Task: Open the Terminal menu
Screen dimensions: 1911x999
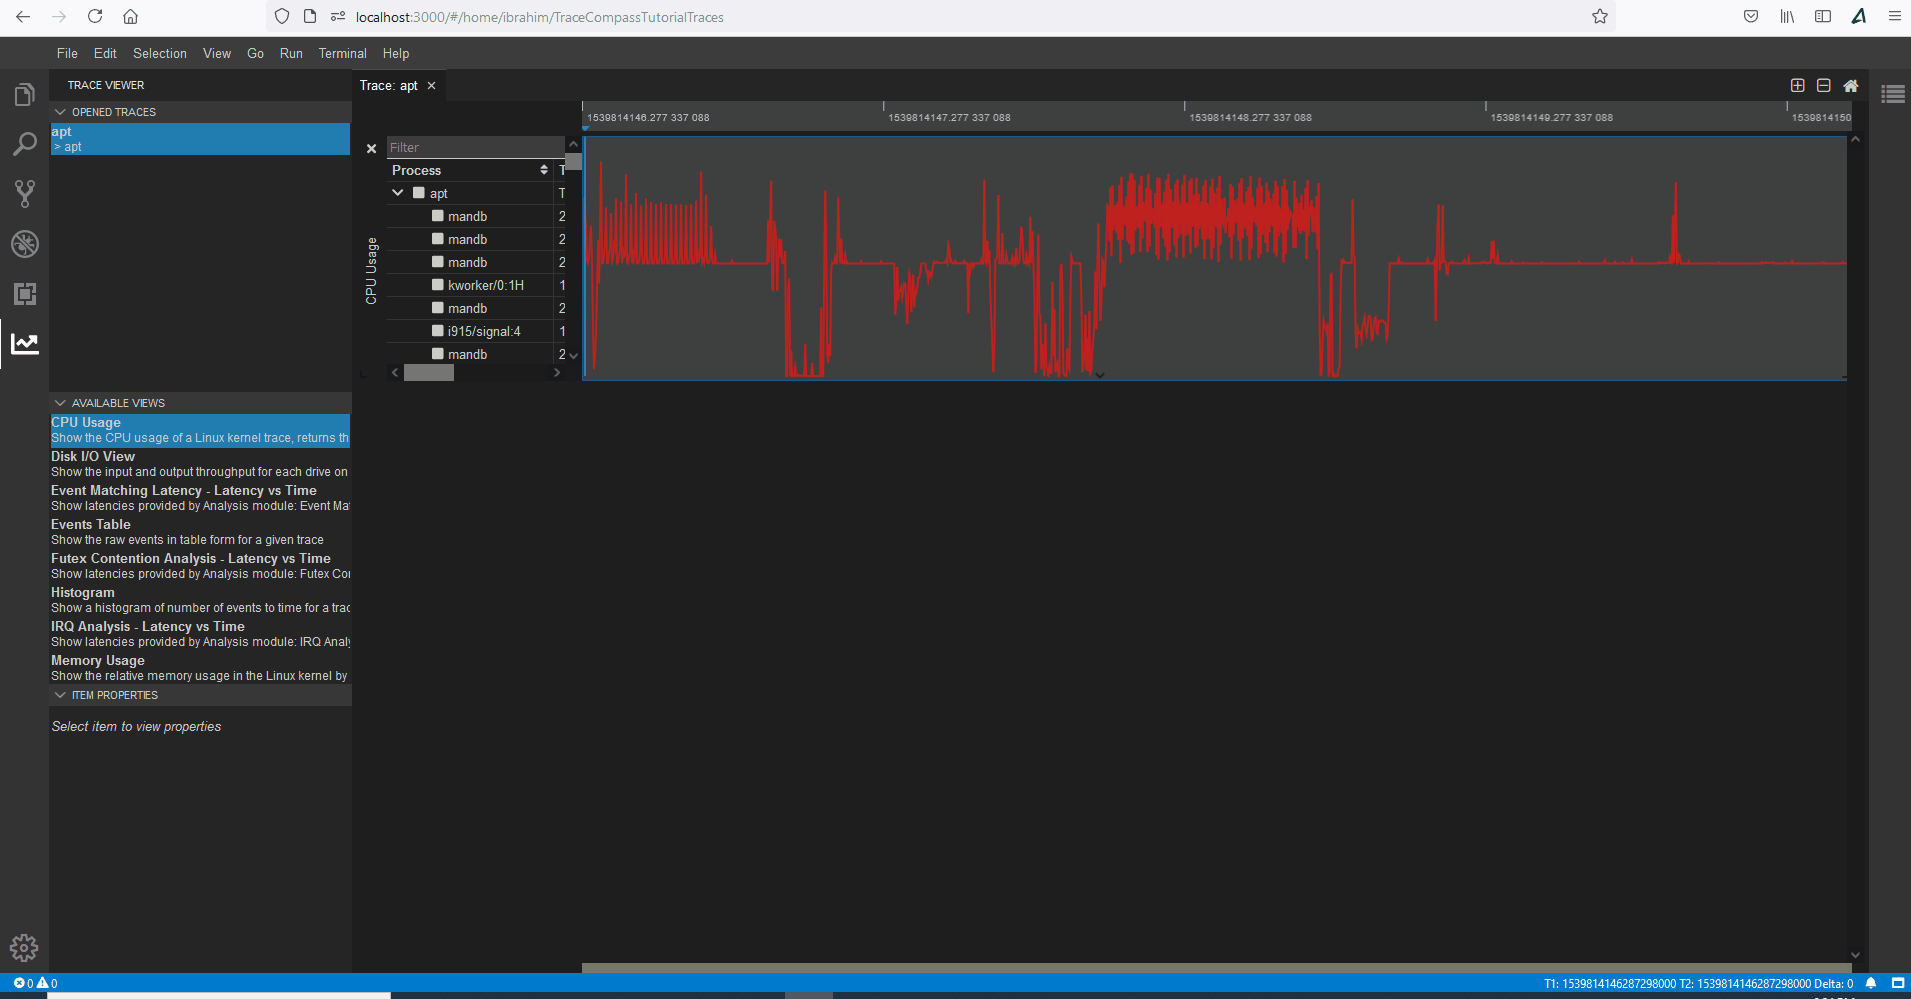Action: pos(342,53)
